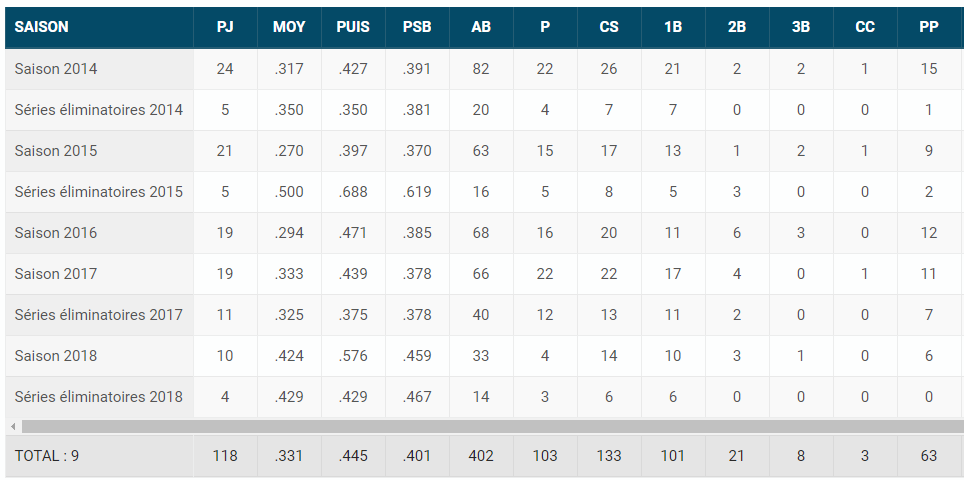Click the PP column header
The height and width of the screenshot is (480, 964).
point(928,27)
